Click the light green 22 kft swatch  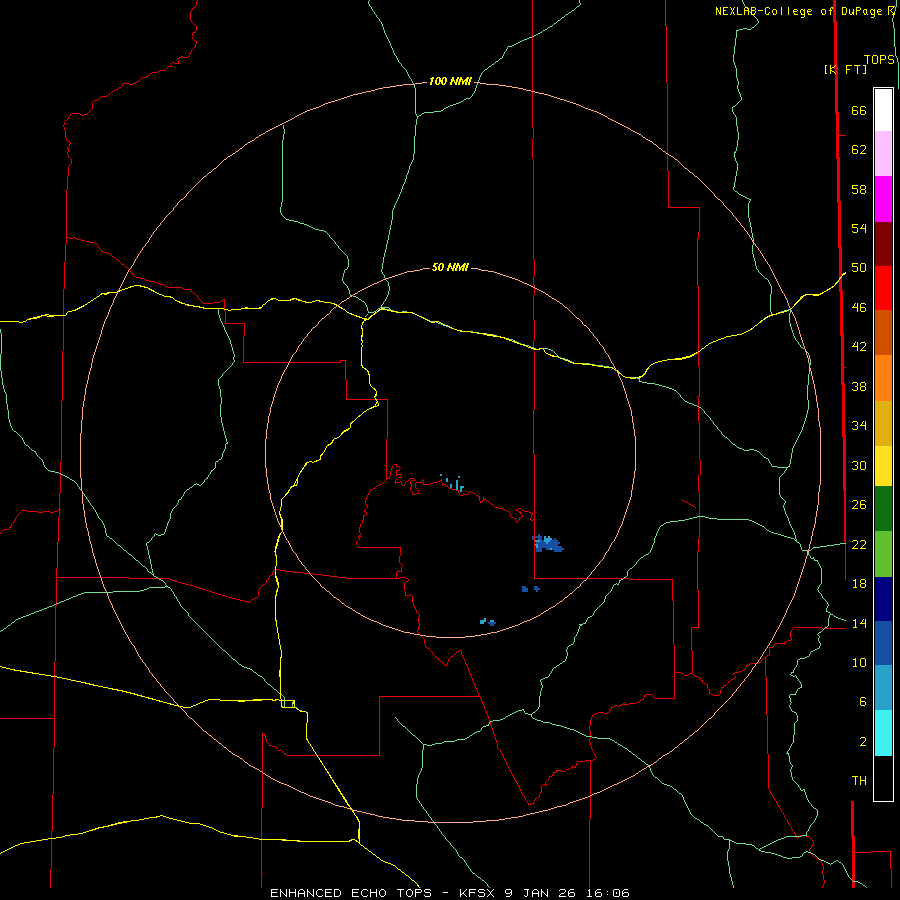click(883, 554)
